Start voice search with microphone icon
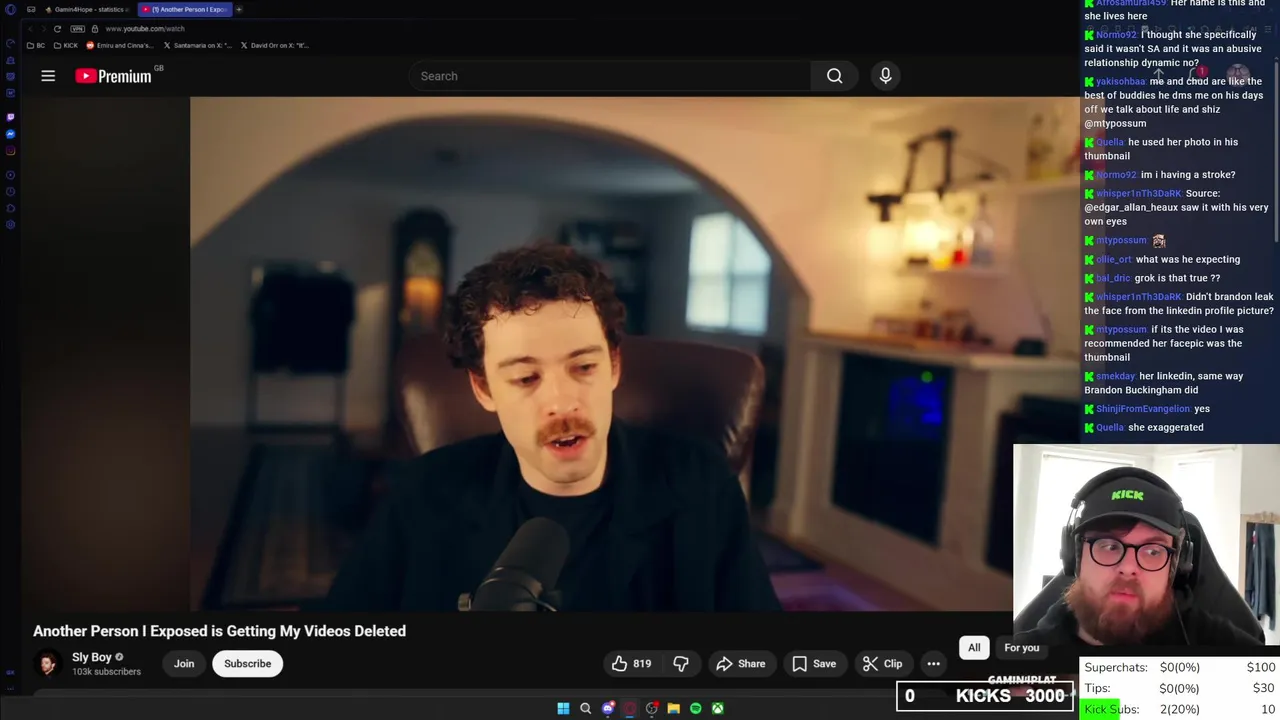This screenshot has height=720, width=1280. coord(885,76)
